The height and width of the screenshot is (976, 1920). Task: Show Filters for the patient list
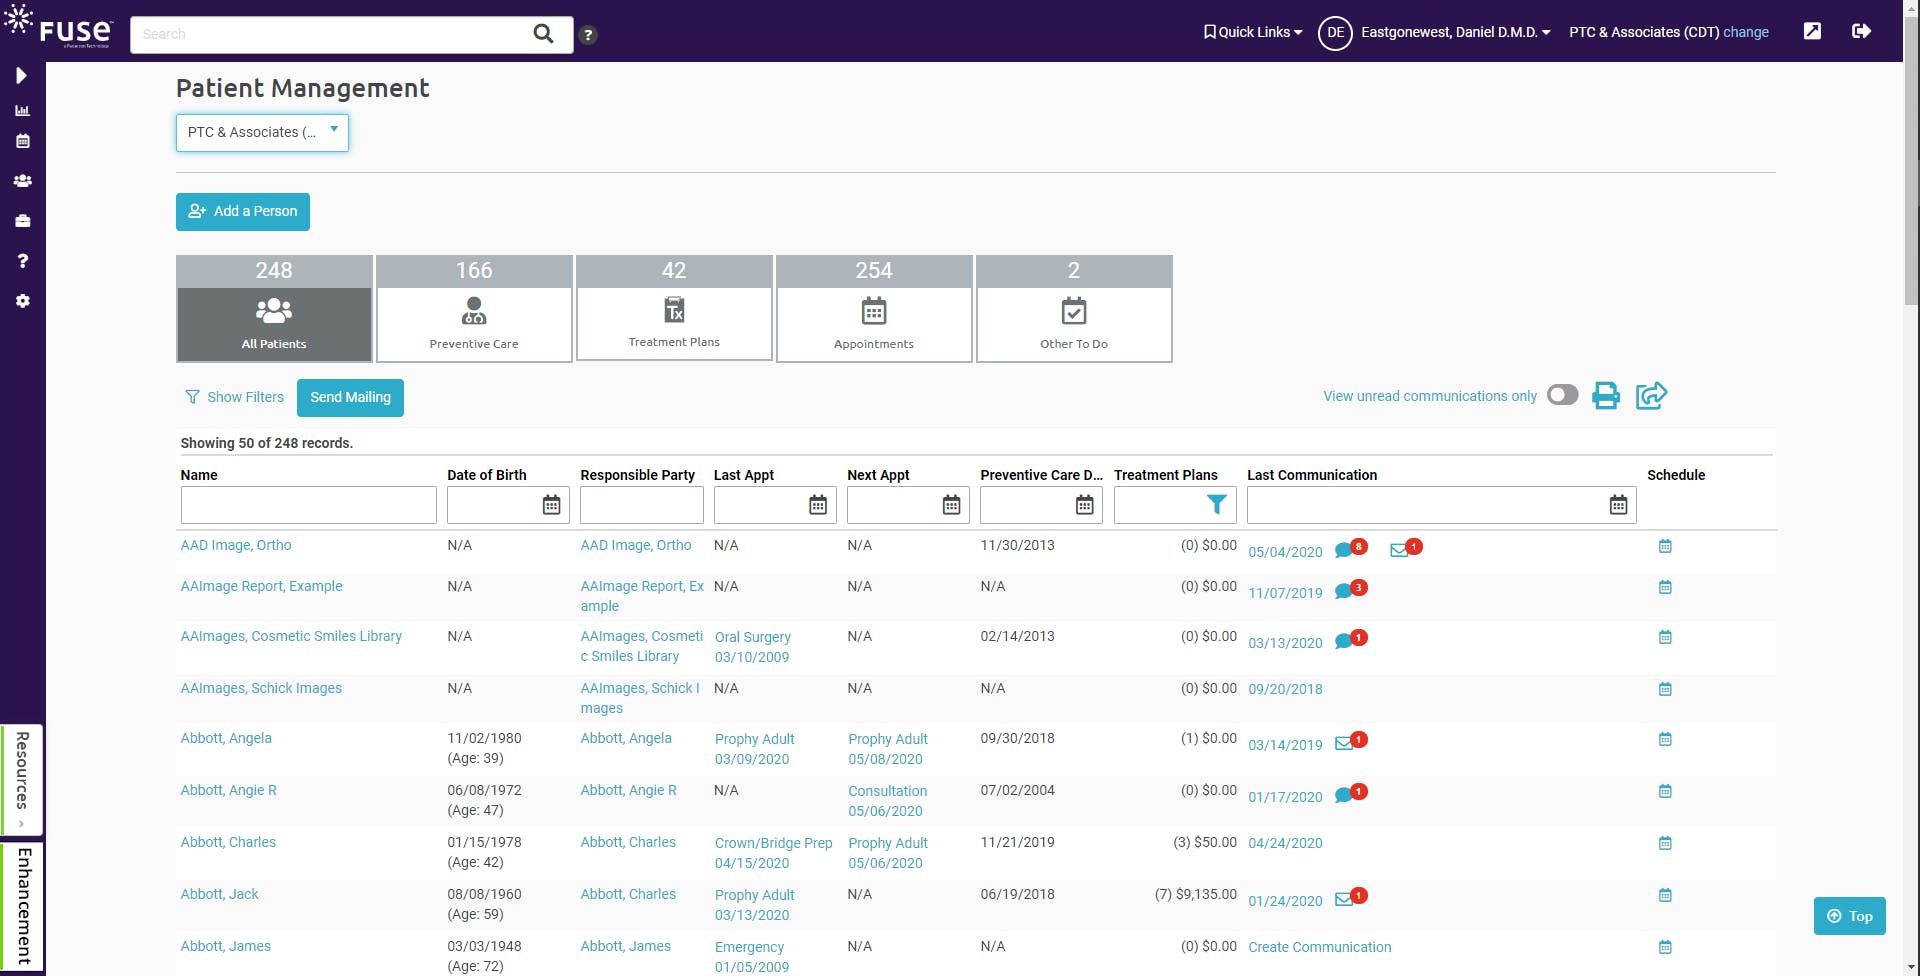tap(234, 397)
